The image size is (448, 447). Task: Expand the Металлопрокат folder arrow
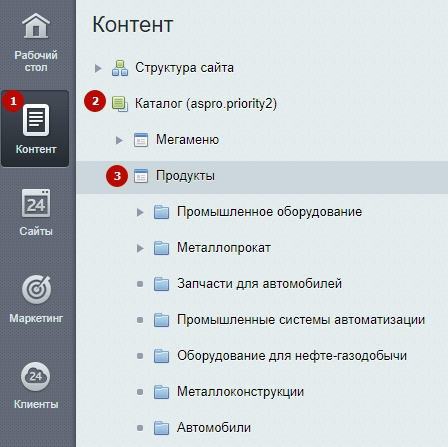[140, 248]
